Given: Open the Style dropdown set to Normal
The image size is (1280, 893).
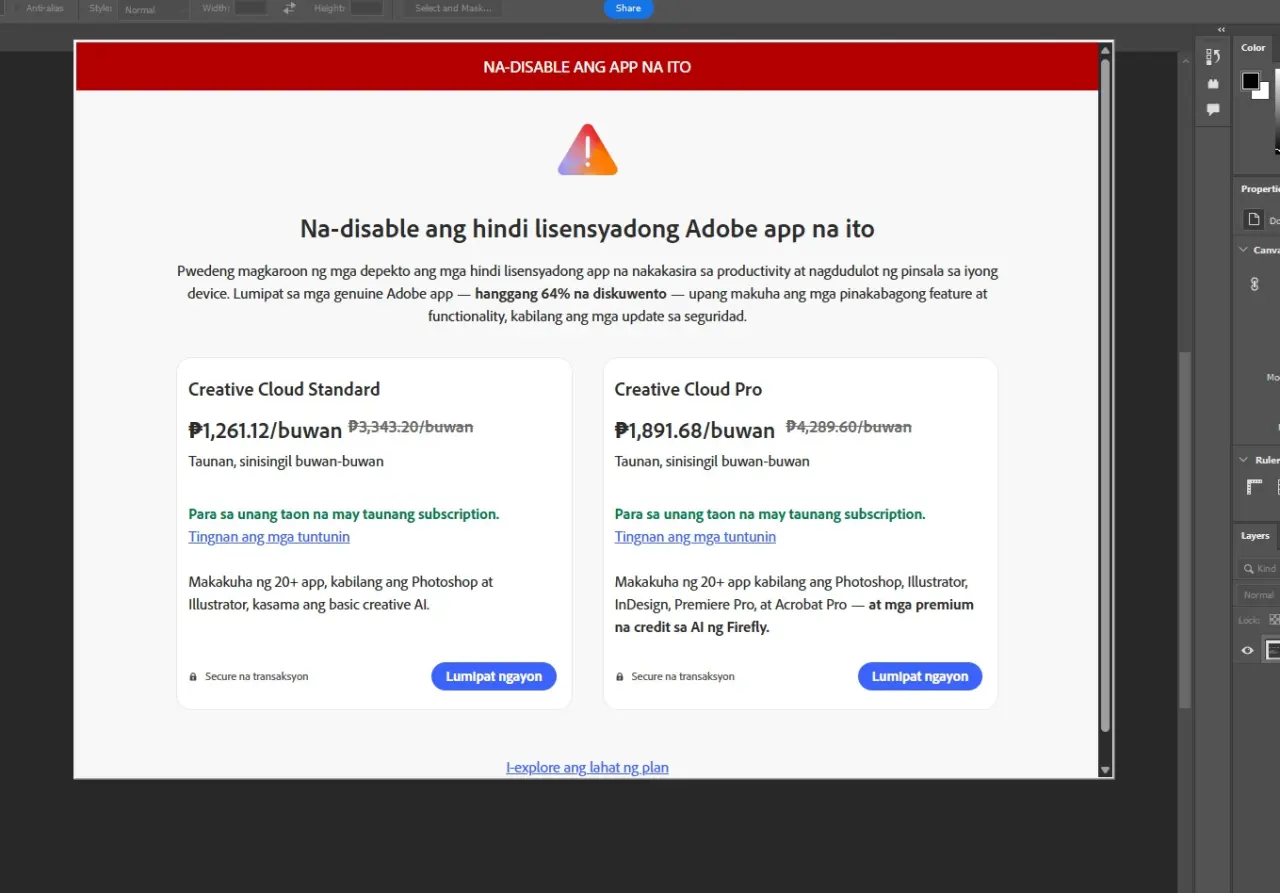Looking at the screenshot, I should (153, 9).
